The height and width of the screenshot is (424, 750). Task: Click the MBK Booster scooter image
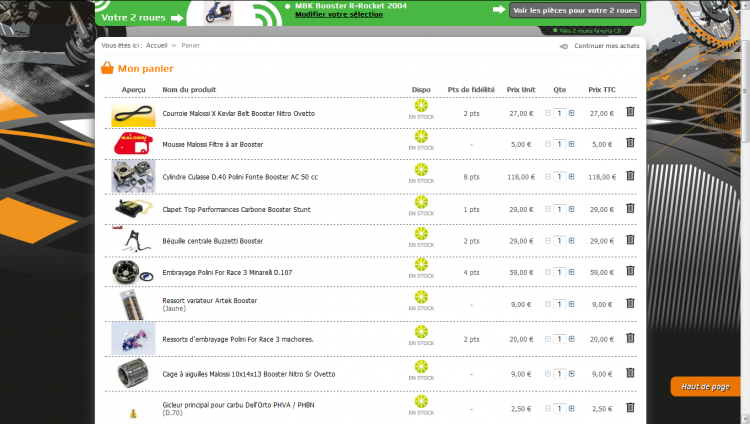[x=219, y=13]
